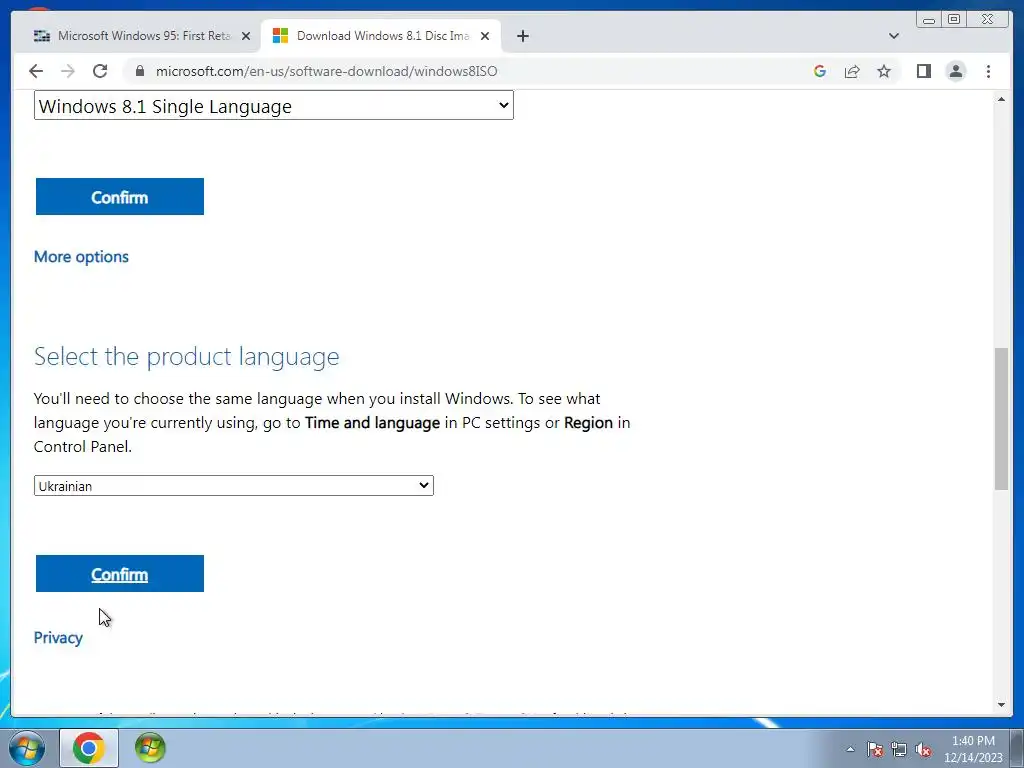
Task: Reload the current page
Action: (x=100, y=71)
